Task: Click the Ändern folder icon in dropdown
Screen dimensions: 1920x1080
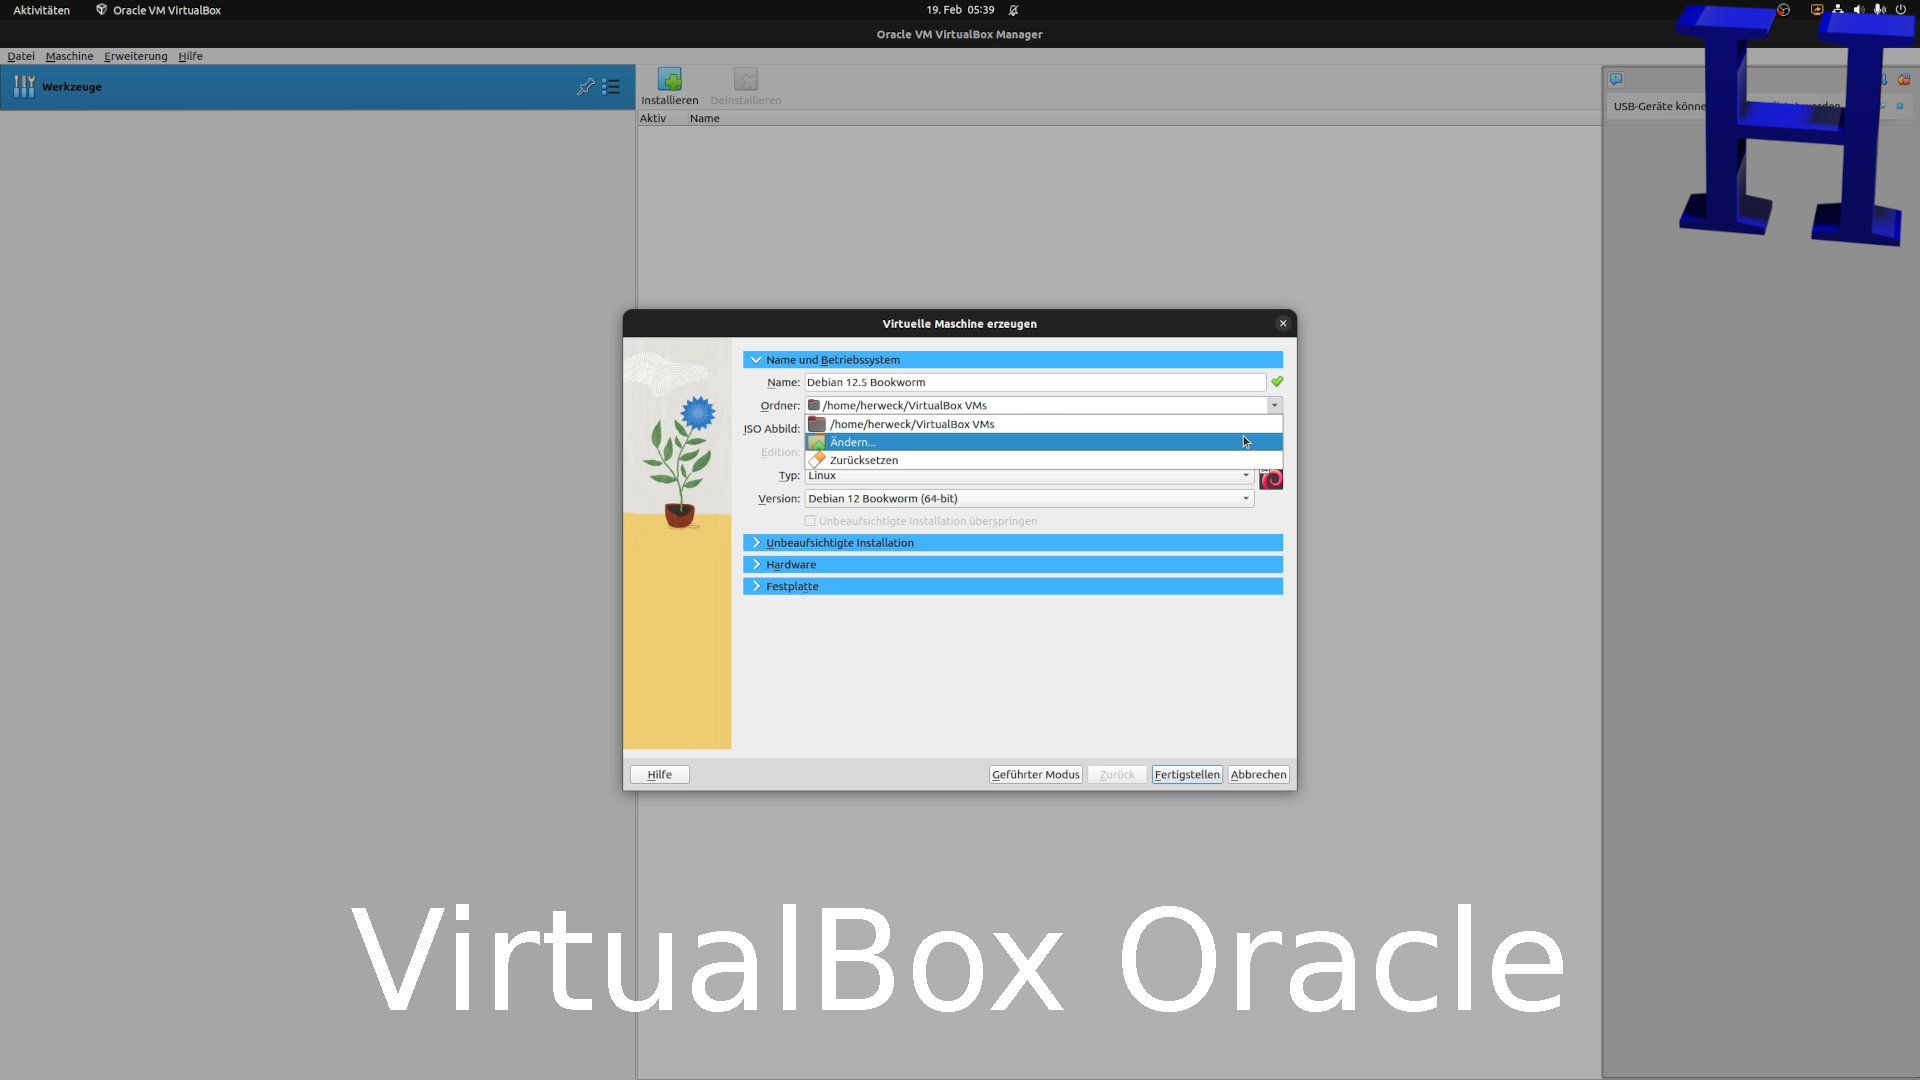Action: point(817,442)
